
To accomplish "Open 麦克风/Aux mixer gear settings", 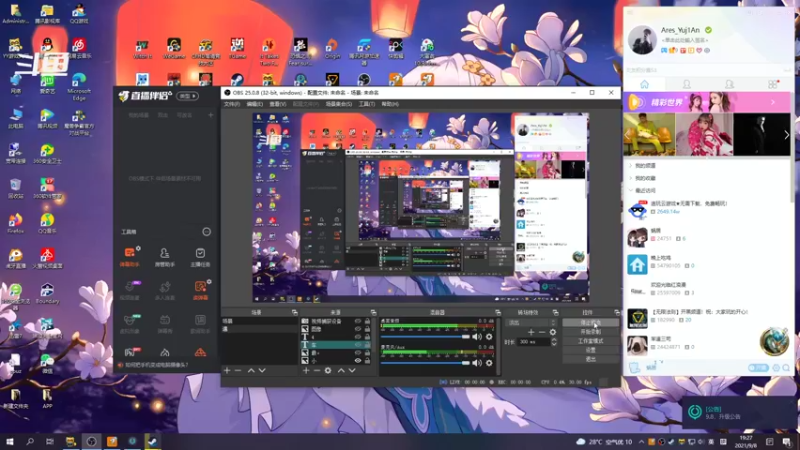I will [x=489, y=363].
